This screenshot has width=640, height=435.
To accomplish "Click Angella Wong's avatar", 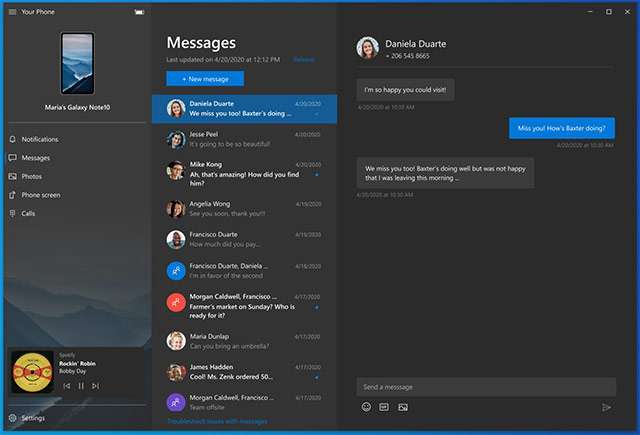I will point(176,209).
